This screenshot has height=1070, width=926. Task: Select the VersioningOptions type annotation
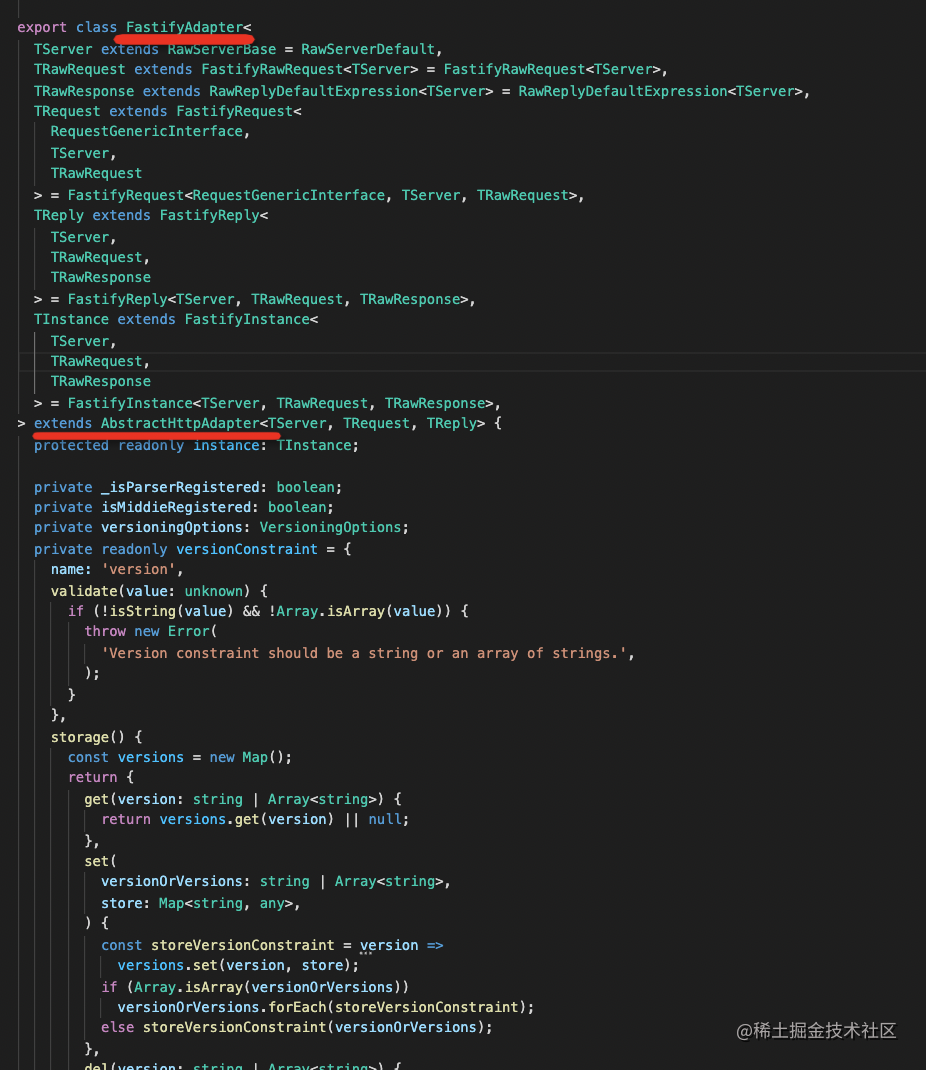click(x=330, y=527)
